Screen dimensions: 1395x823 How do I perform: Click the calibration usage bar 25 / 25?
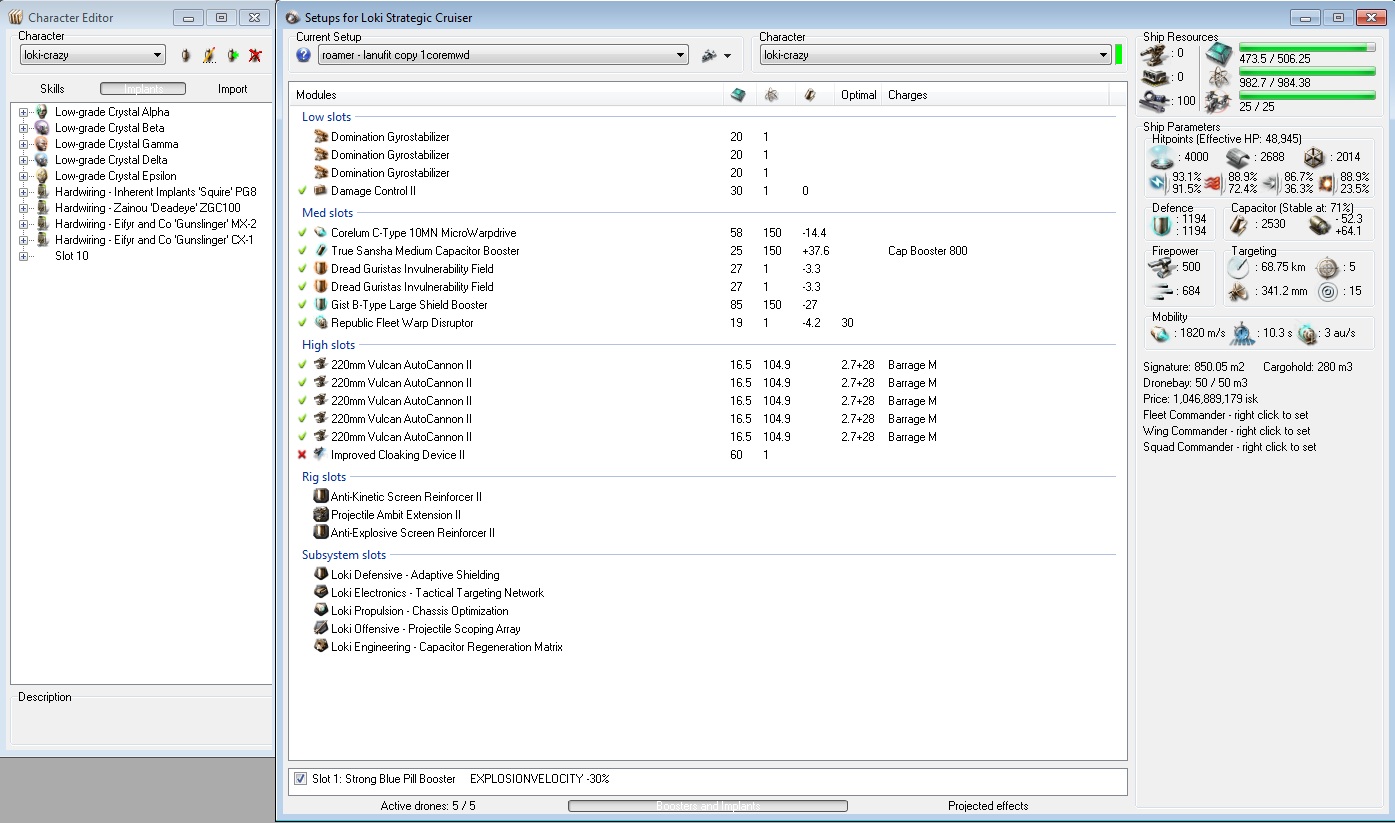click(1308, 95)
